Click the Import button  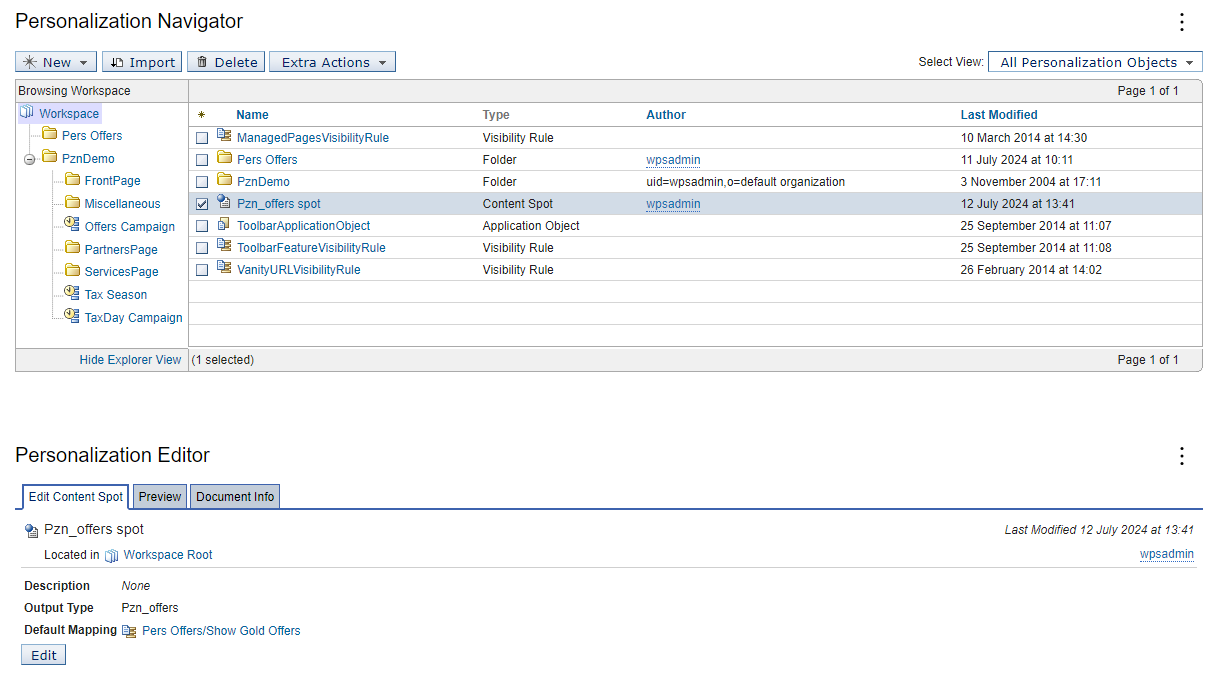pos(142,62)
